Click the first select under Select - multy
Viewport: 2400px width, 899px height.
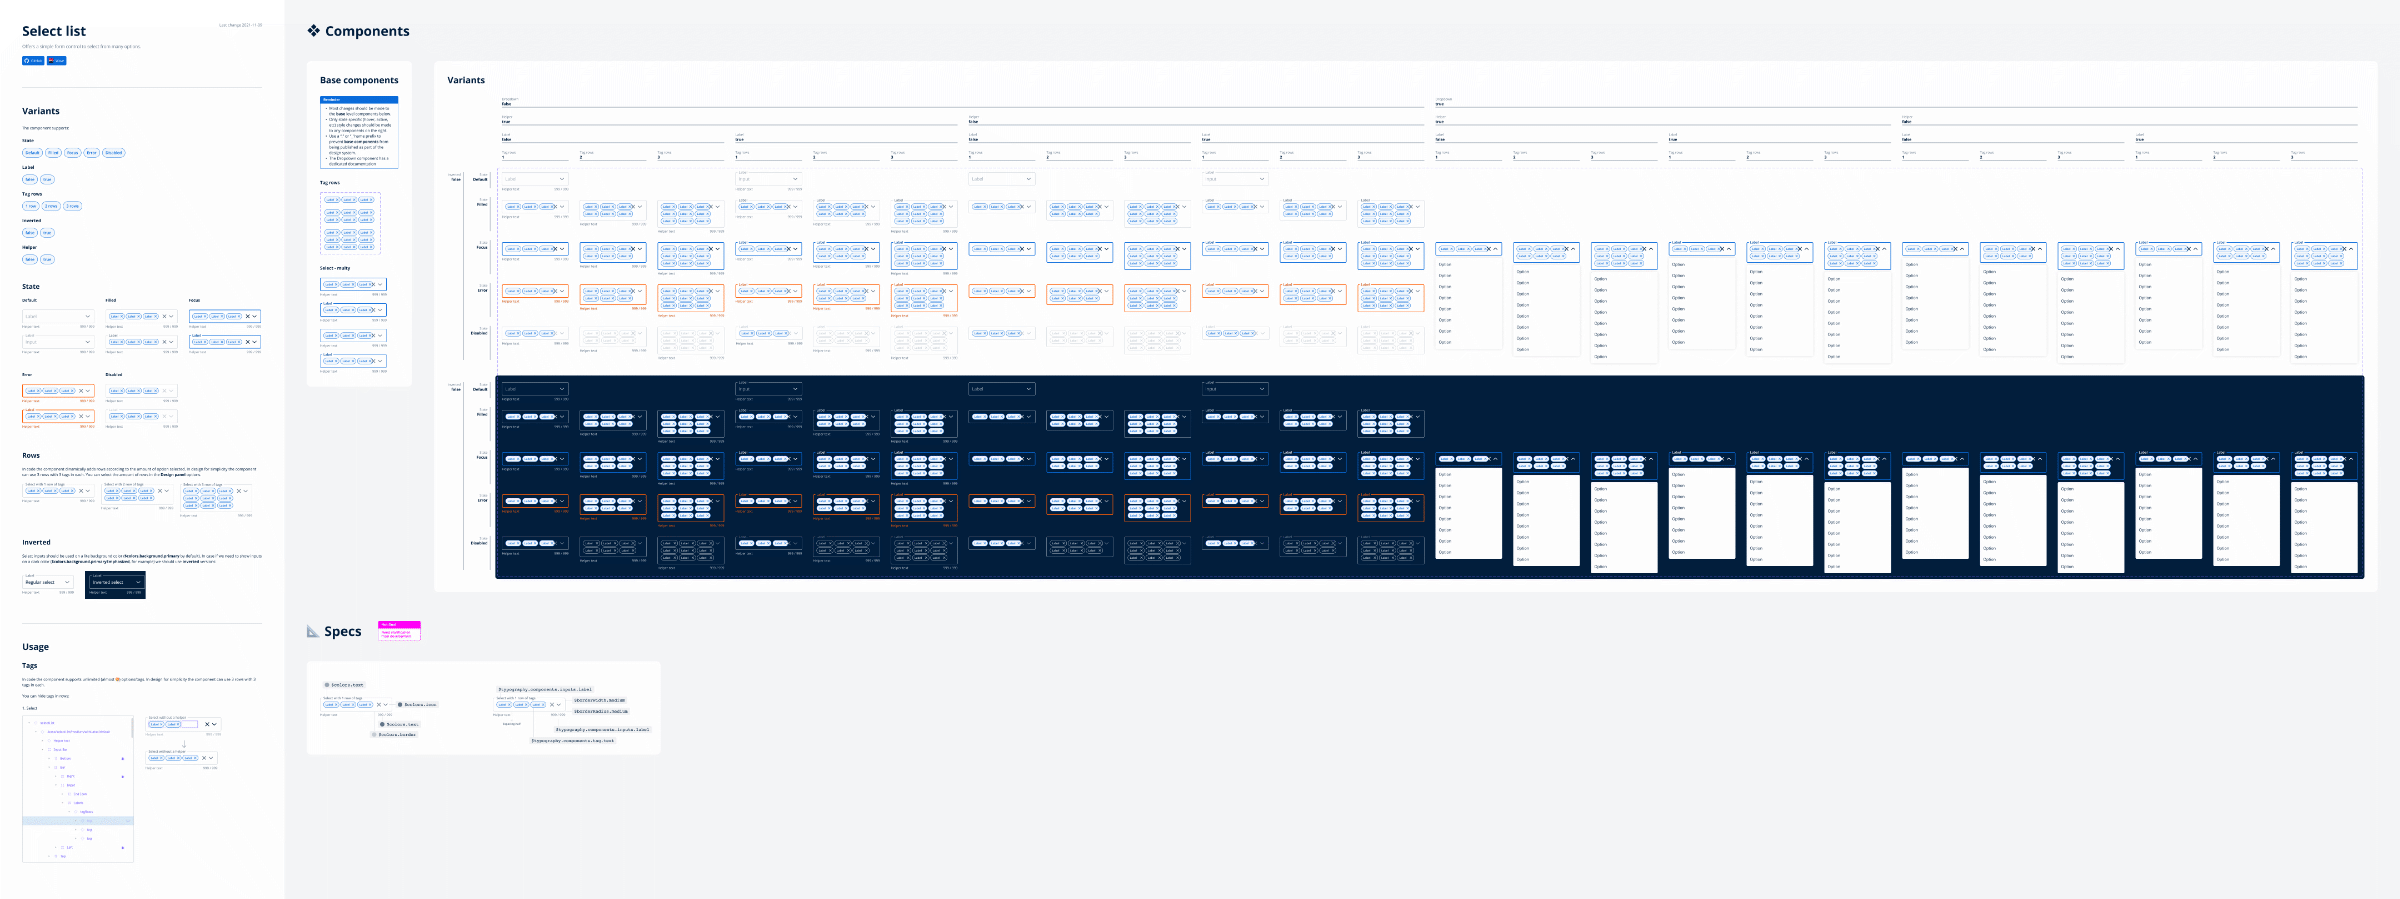[353, 284]
